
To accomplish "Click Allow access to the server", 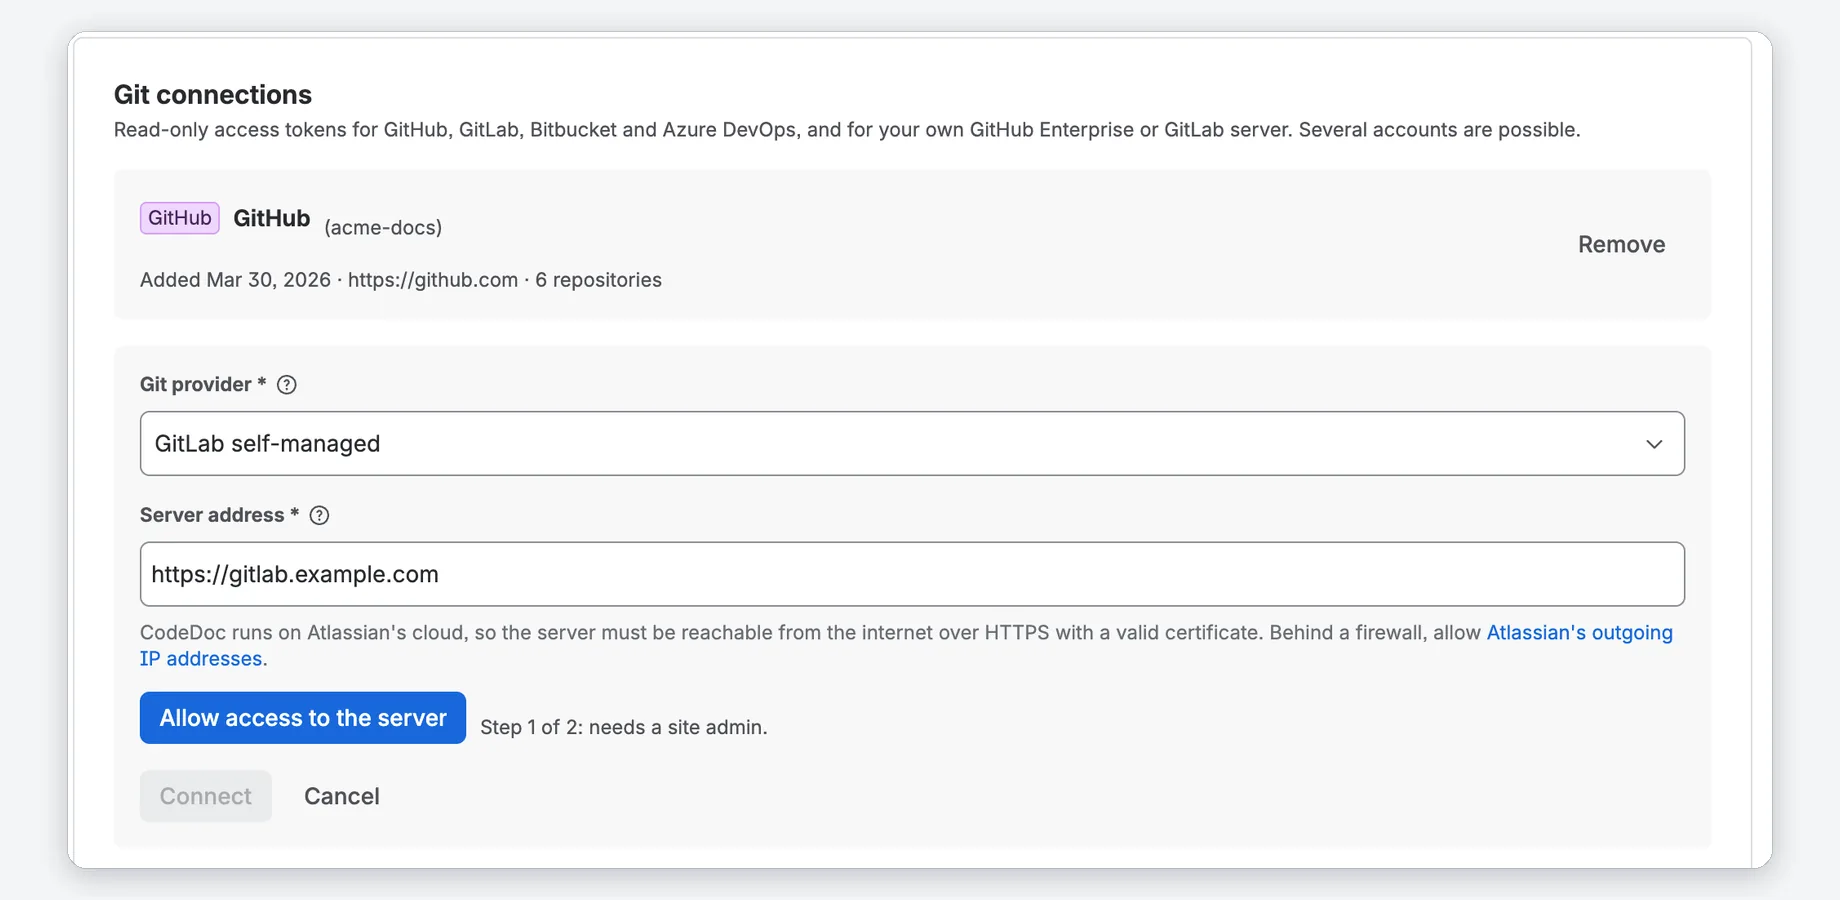I will coord(303,718).
